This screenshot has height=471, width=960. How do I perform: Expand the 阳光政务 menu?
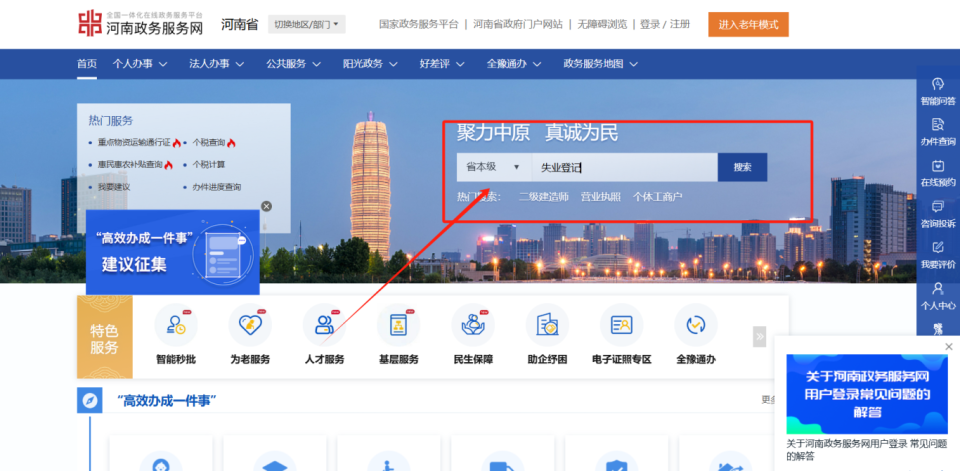click(x=370, y=64)
